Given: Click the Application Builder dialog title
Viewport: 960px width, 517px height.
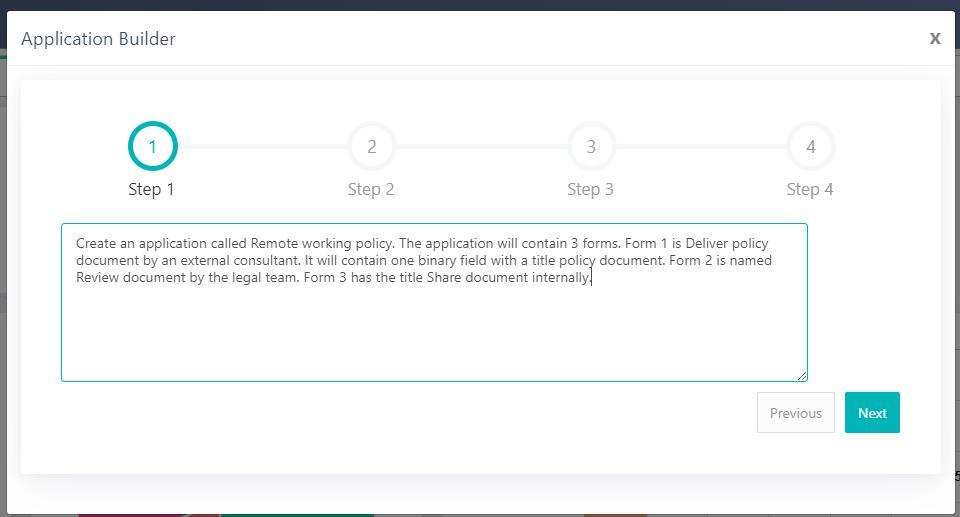Looking at the screenshot, I should [x=98, y=39].
